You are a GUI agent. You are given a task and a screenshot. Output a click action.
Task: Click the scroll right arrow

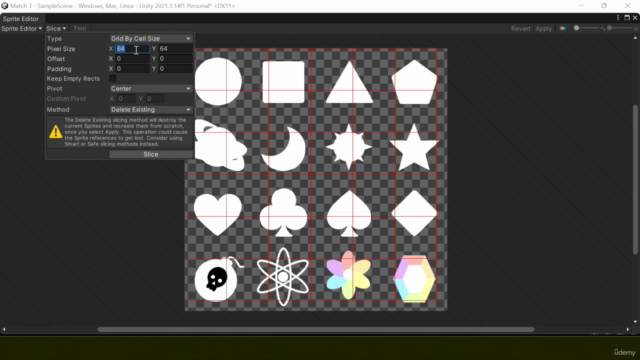(628, 329)
